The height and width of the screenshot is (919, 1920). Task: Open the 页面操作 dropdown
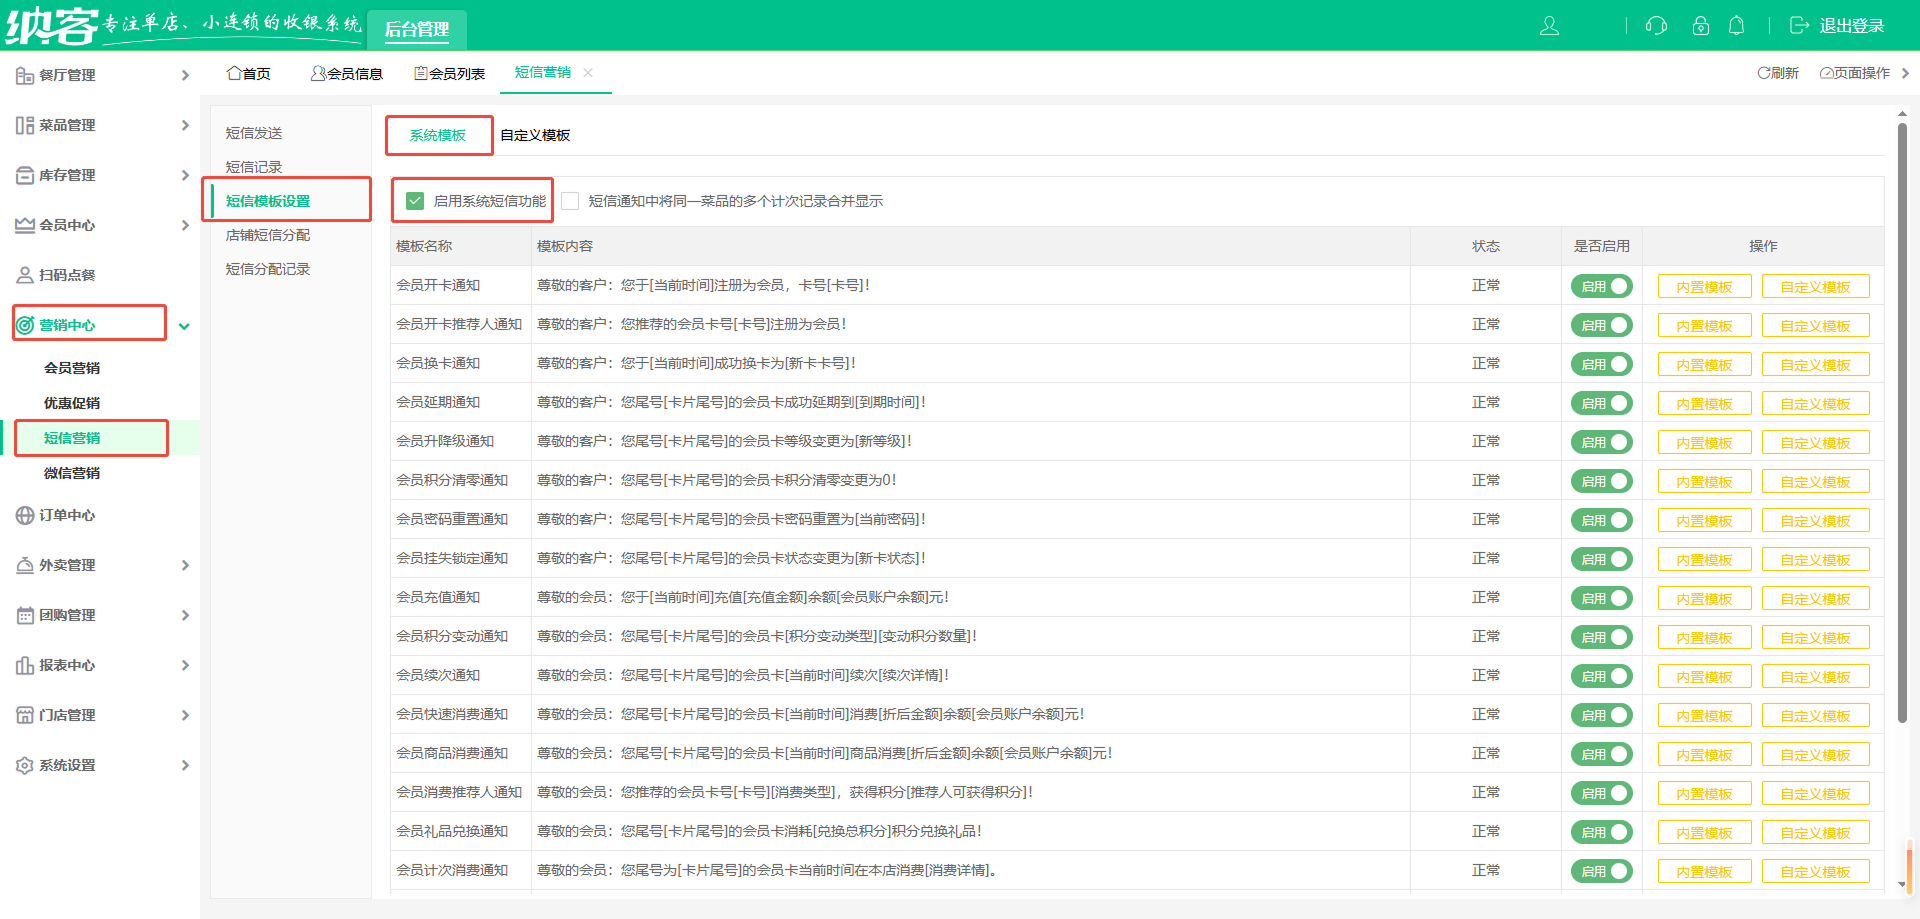(1855, 73)
